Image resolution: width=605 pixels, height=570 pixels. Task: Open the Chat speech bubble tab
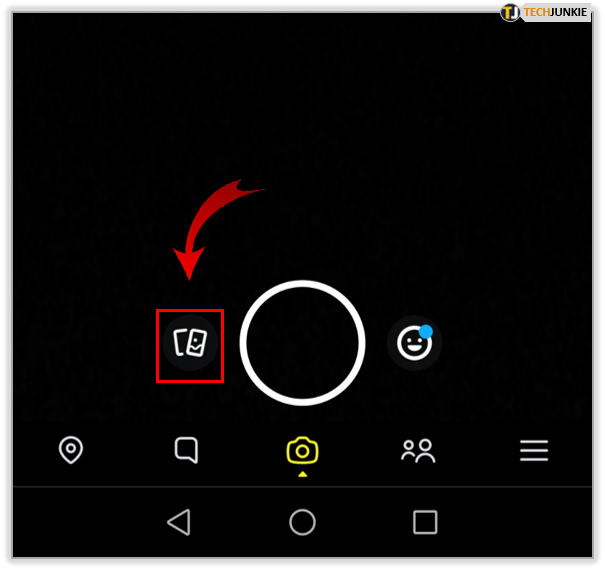tap(186, 450)
